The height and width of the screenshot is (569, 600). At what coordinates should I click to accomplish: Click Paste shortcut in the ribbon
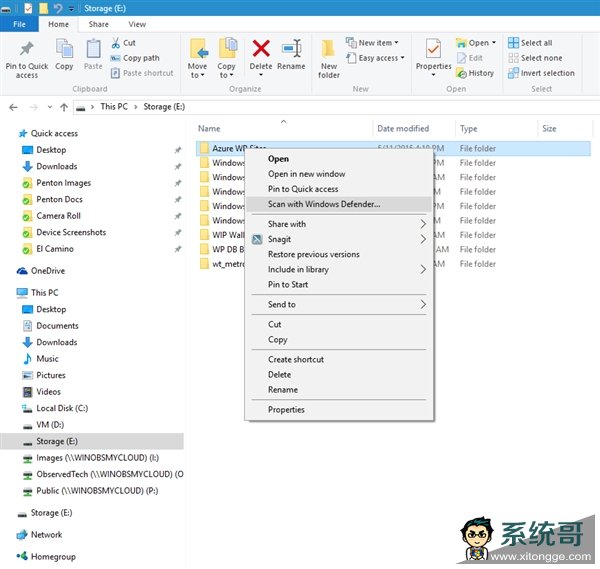pos(142,73)
